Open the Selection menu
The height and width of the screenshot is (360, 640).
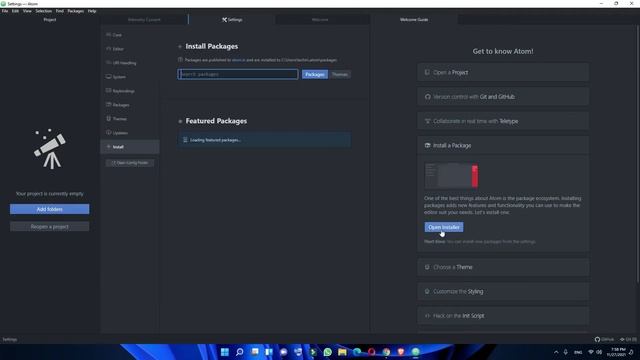43,11
